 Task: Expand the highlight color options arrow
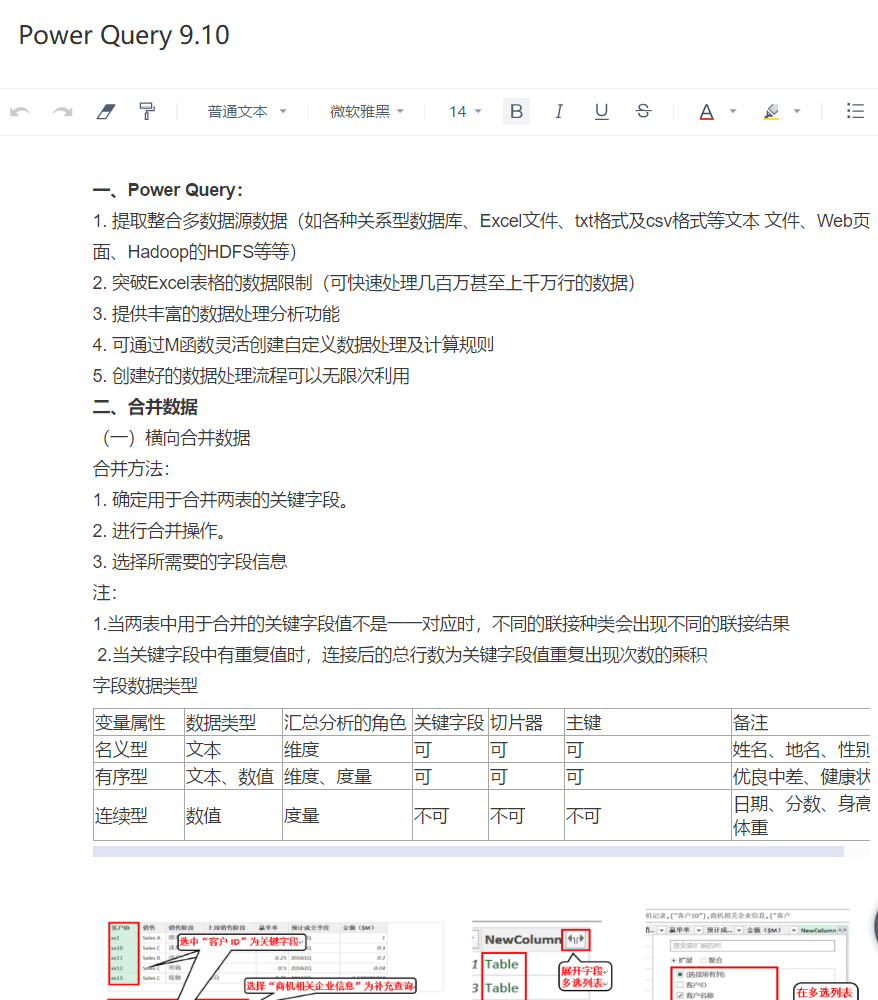[797, 112]
